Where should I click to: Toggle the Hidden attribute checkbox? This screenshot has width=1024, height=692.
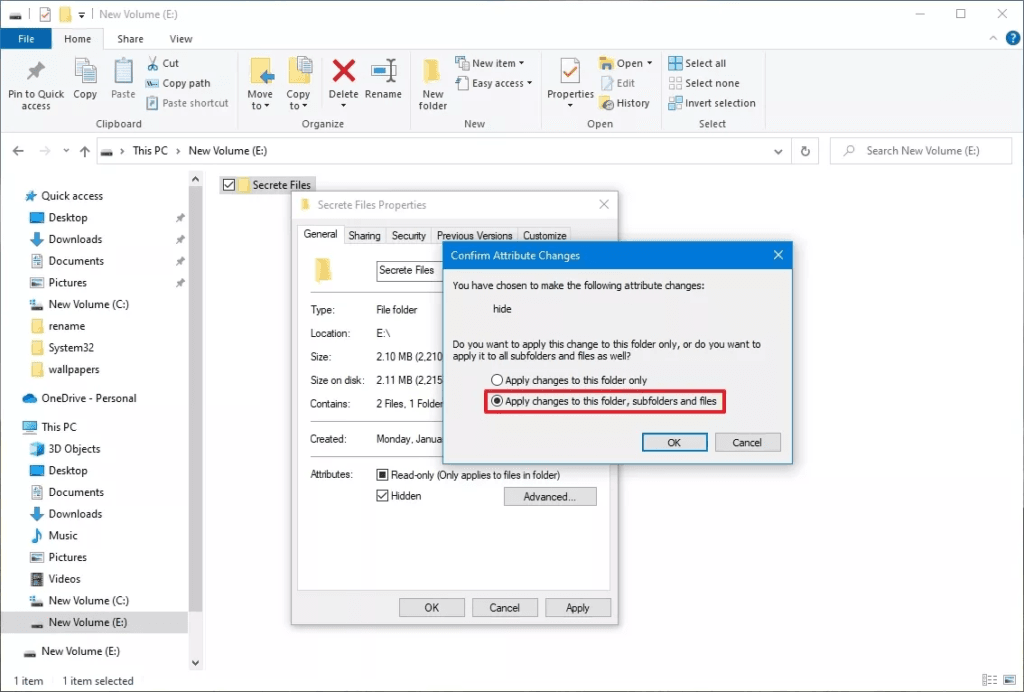click(382, 496)
